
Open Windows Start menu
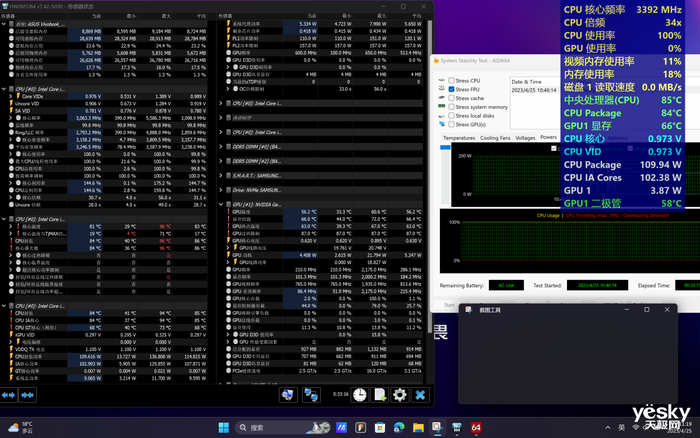coord(224,427)
